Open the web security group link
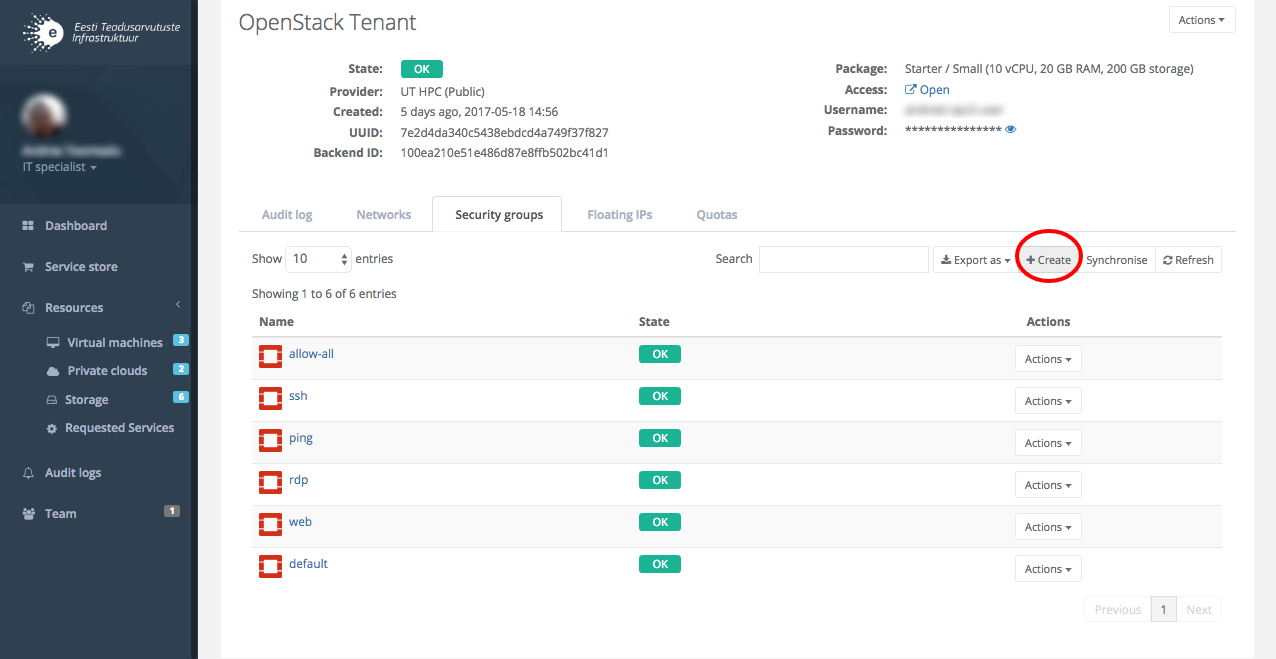The height and width of the screenshot is (659, 1276). (x=300, y=522)
